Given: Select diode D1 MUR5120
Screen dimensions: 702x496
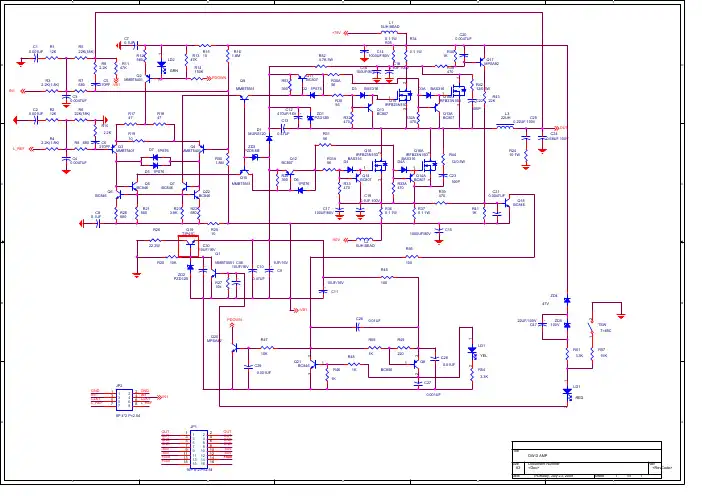Looking at the screenshot, I should pyautogui.click(x=269, y=139).
